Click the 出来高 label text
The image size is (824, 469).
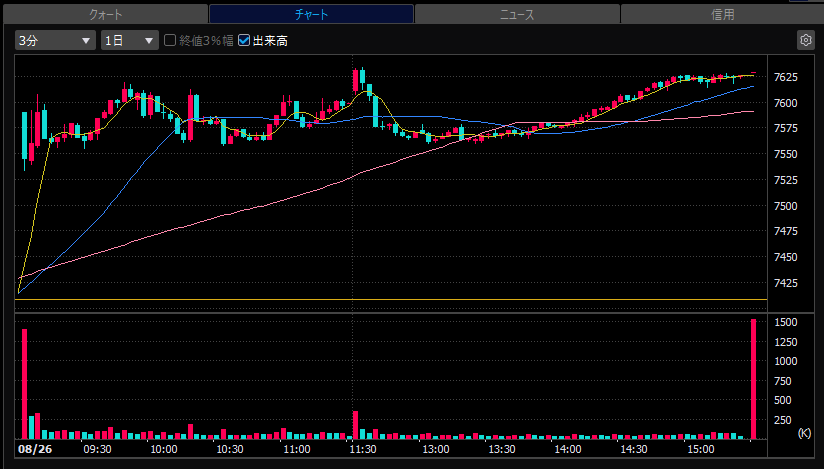pyautogui.click(x=270, y=40)
